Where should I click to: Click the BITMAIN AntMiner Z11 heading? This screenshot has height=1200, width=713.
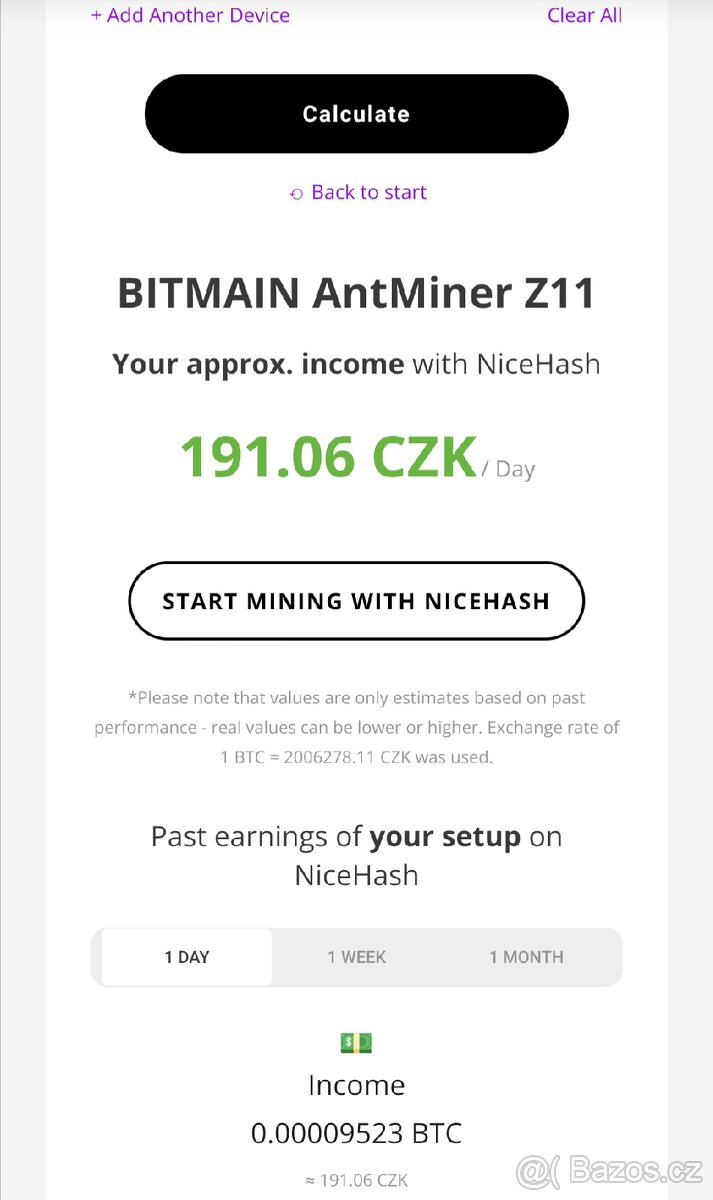(x=356, y=292)
